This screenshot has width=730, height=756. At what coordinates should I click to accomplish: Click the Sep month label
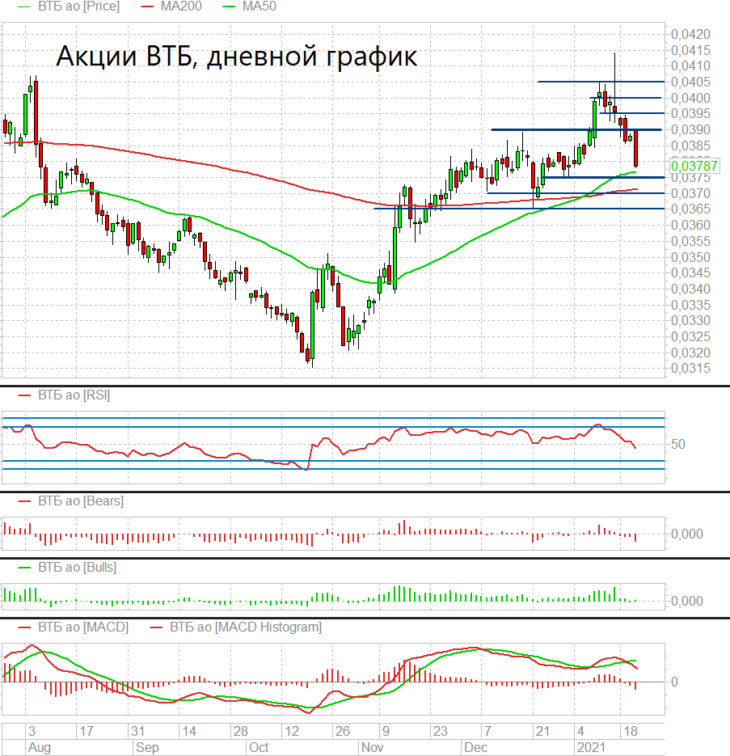coord(147,747)
